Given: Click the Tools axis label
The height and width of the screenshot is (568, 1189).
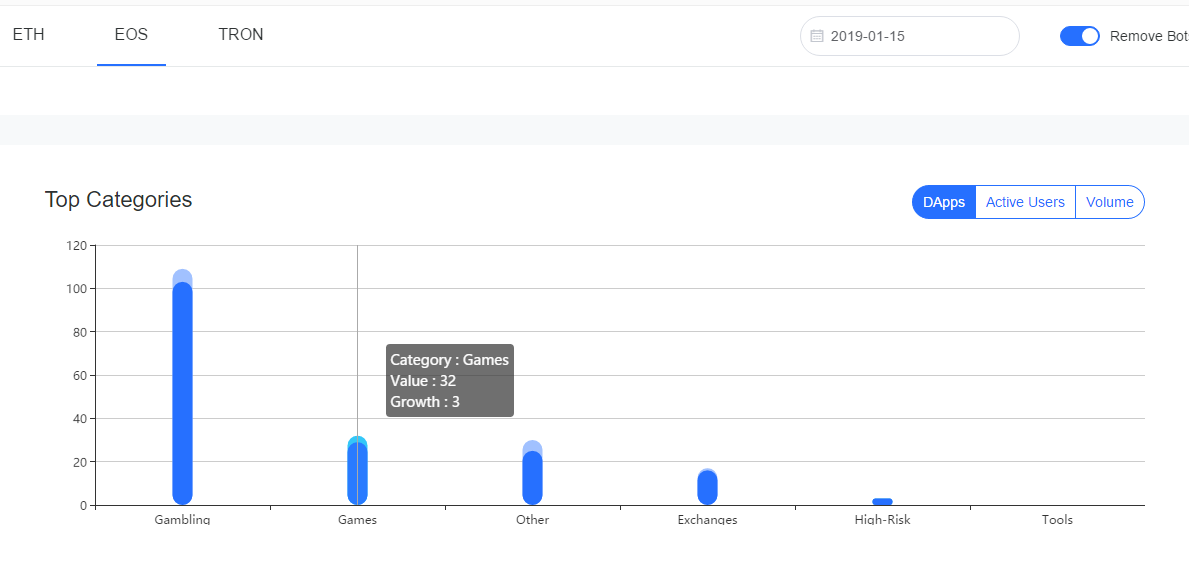Looking at the screenshot, I should (x=1057, y=520).
